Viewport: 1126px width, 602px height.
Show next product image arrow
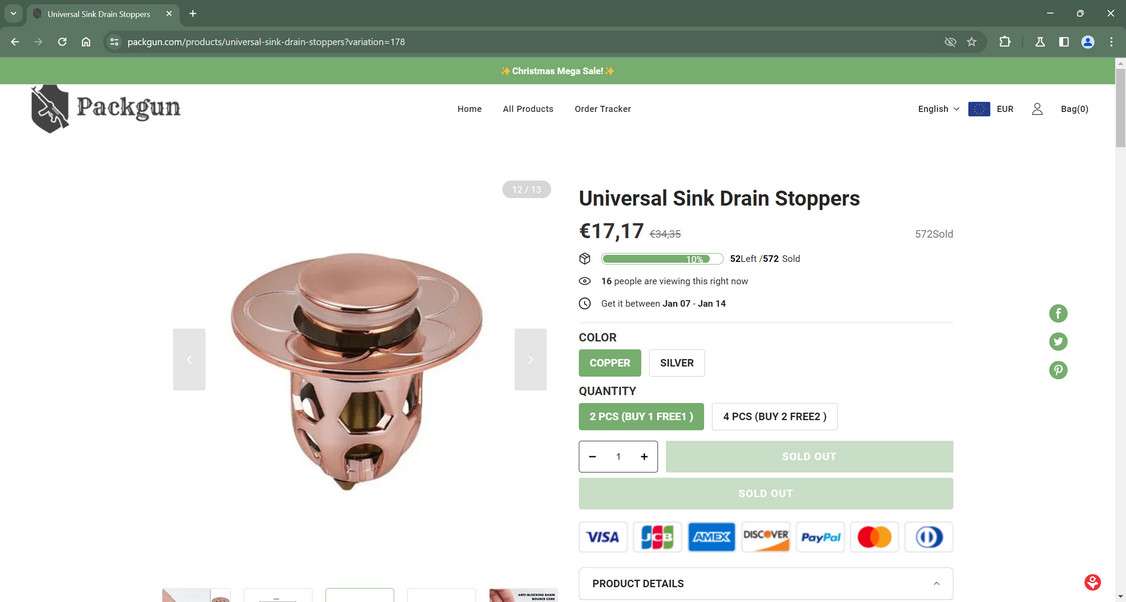(531, 359)
